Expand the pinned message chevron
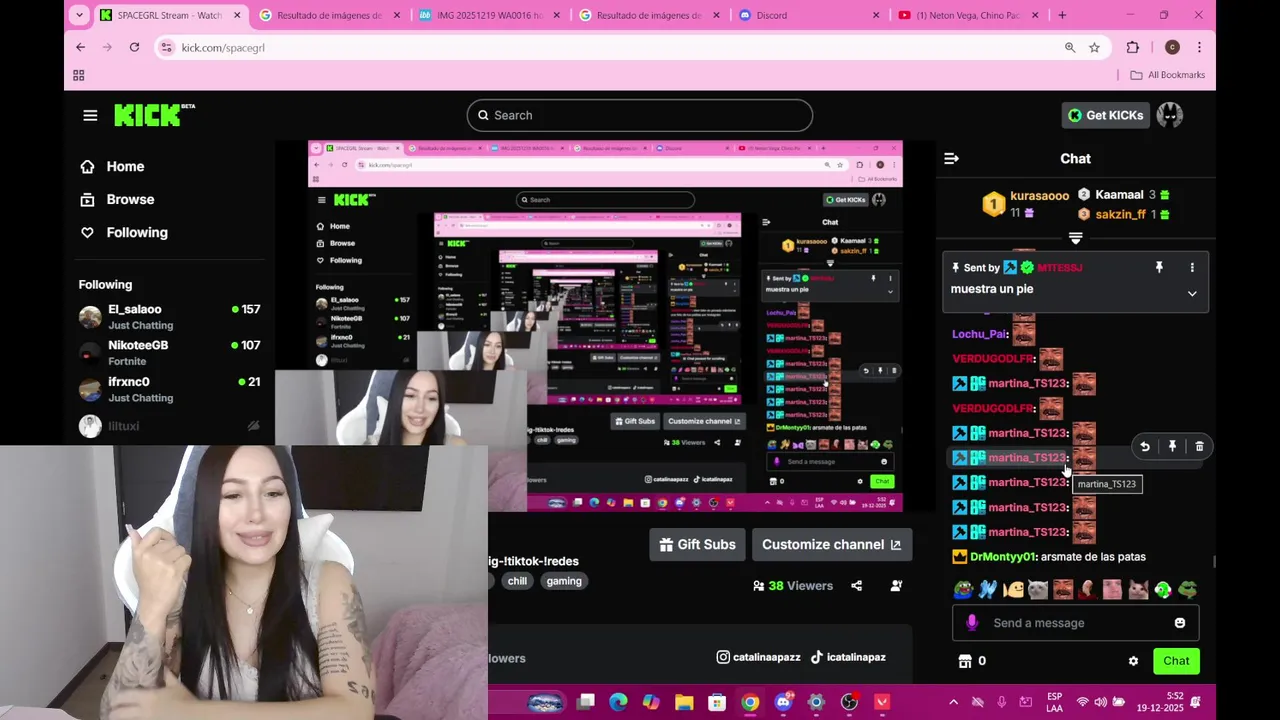Image resolution: width=1280 pixels, height=720 pixels. coord(1192,294)
